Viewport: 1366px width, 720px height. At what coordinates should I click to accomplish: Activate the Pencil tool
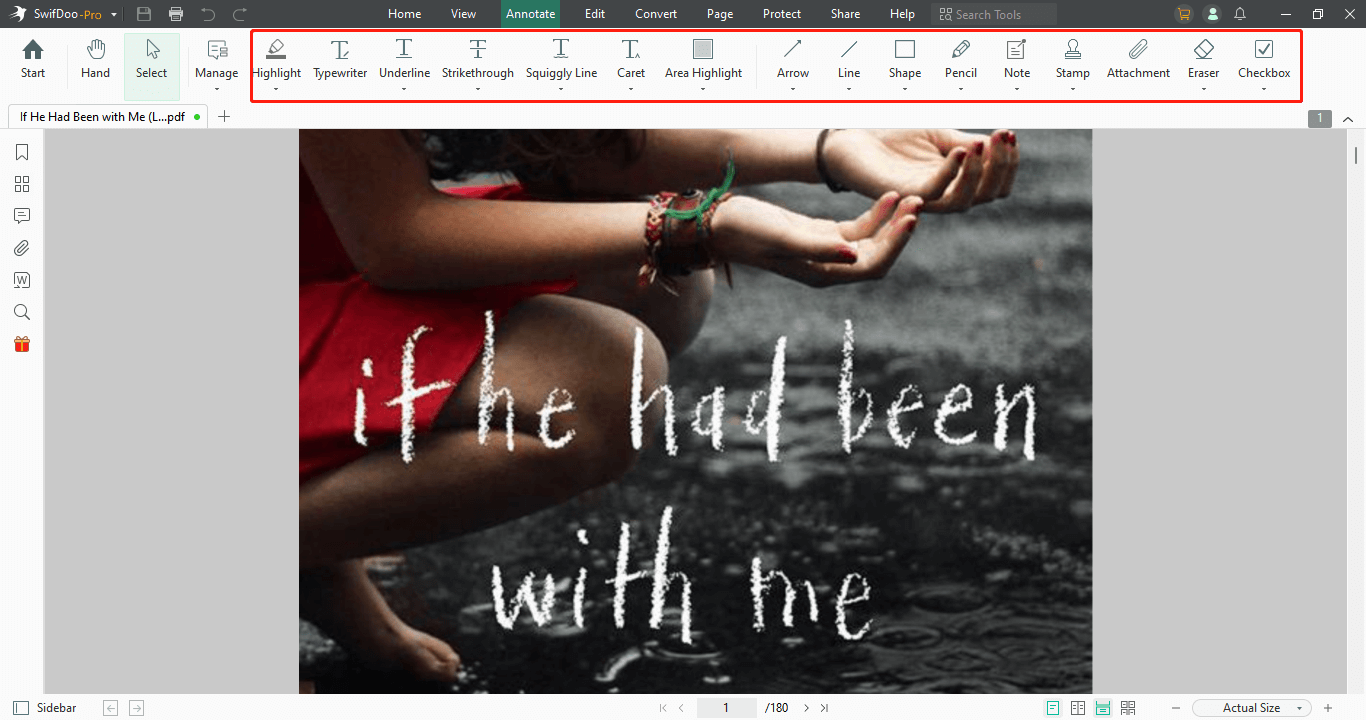click(x=961, y=59)
